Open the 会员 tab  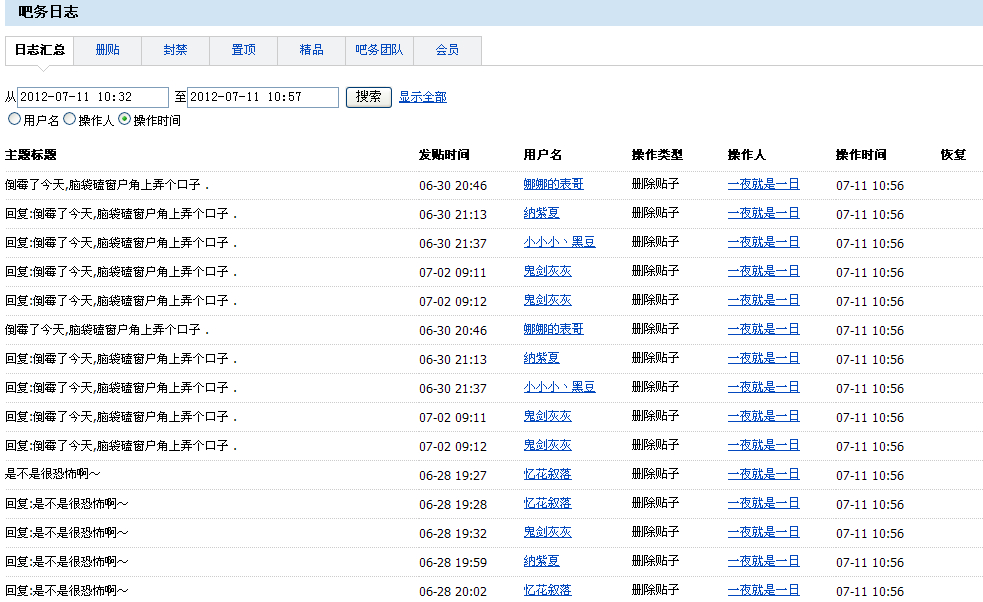(x=447, y=50)
